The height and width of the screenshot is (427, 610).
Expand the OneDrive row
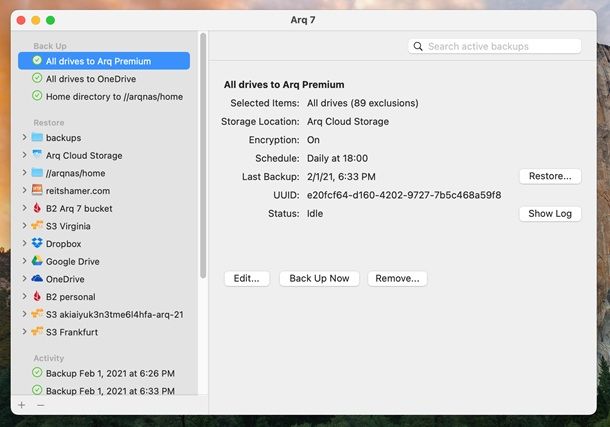coord(24,278)
